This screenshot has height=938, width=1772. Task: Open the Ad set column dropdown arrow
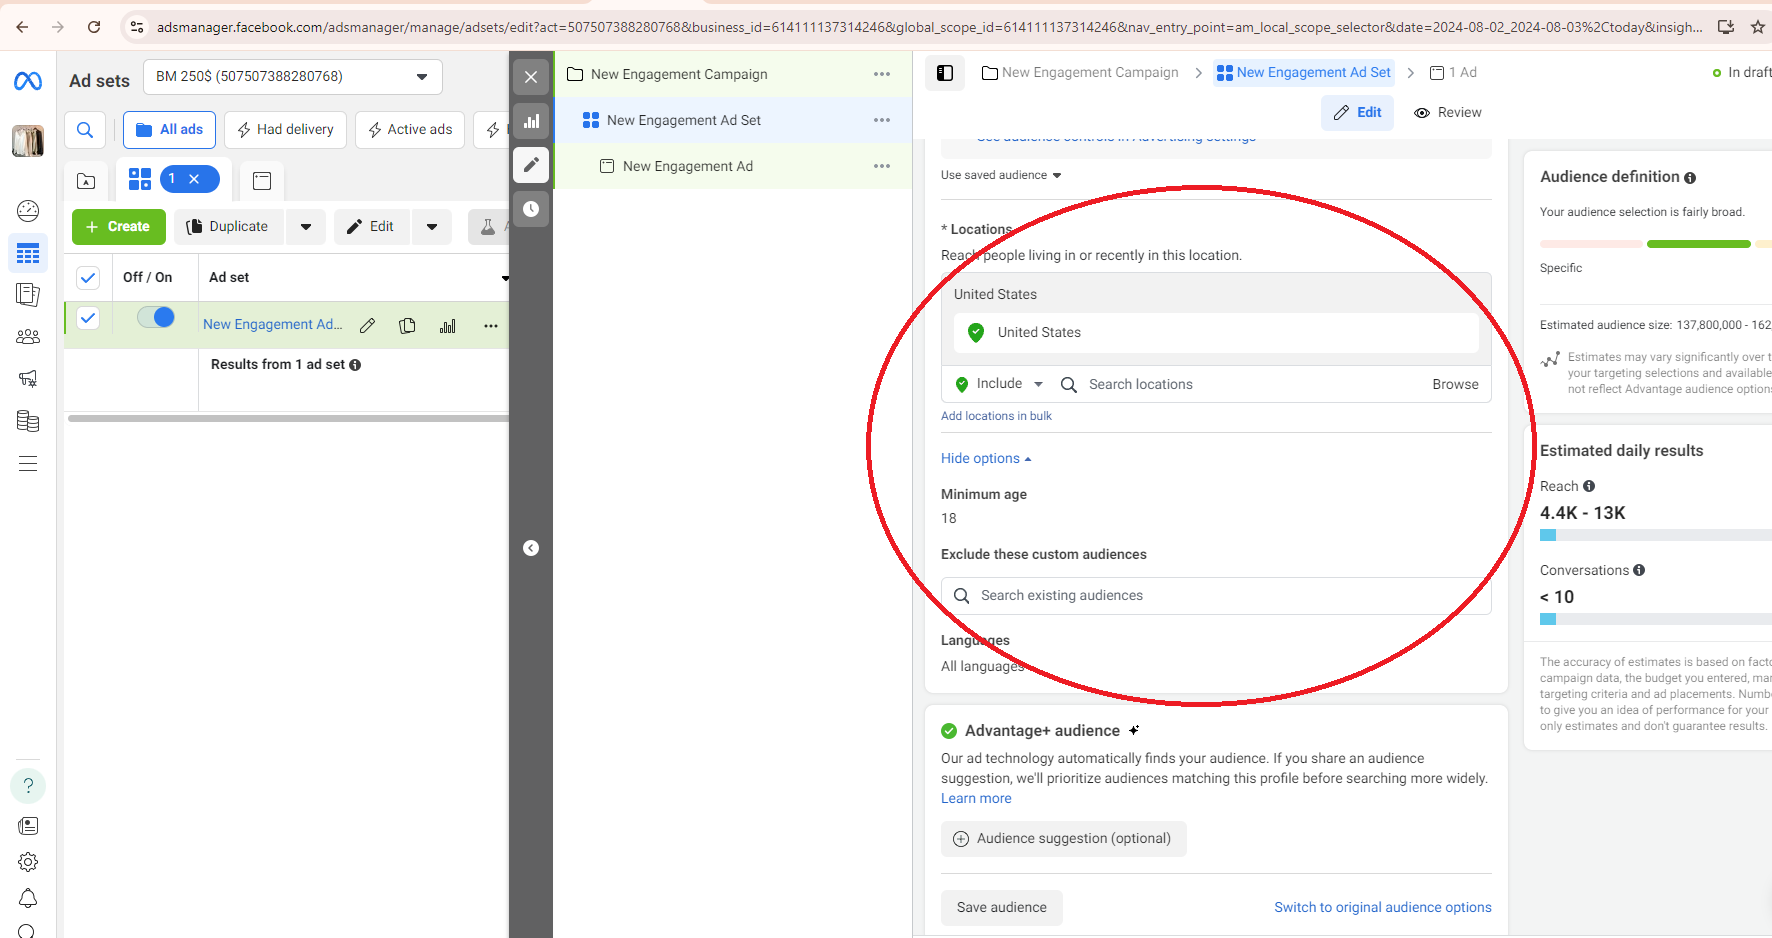pos(505,278)
